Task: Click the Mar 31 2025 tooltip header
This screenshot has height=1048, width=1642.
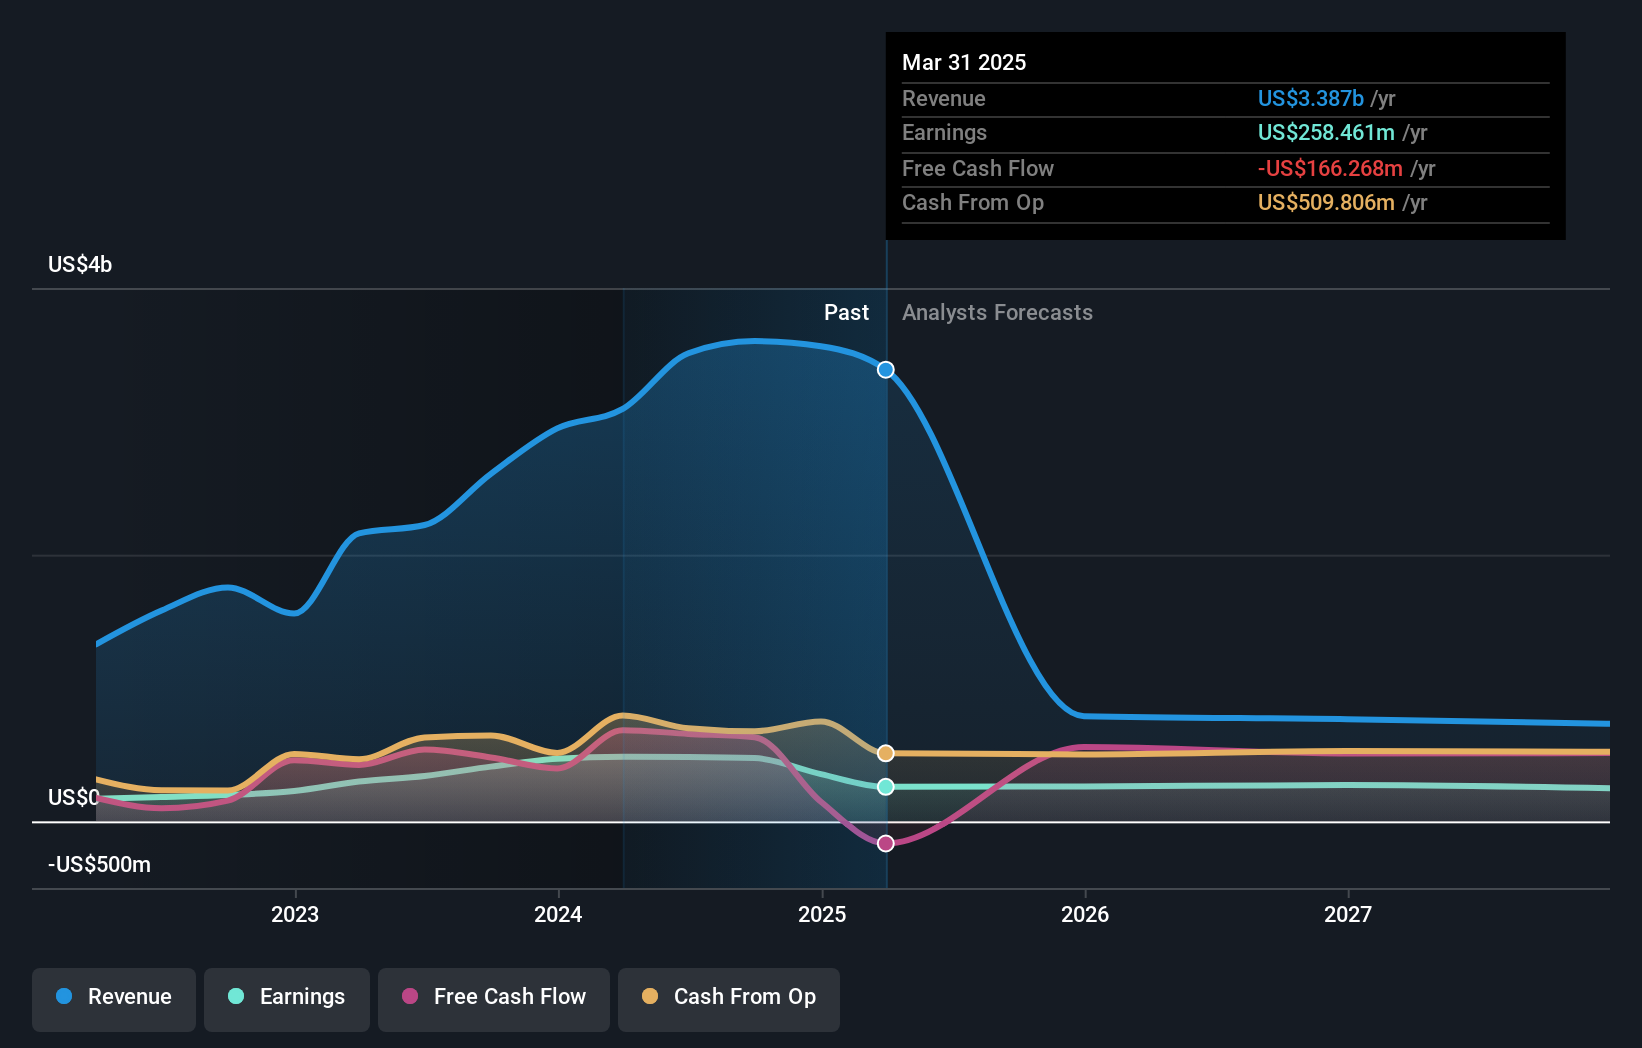Action: [x=964, y=62]
